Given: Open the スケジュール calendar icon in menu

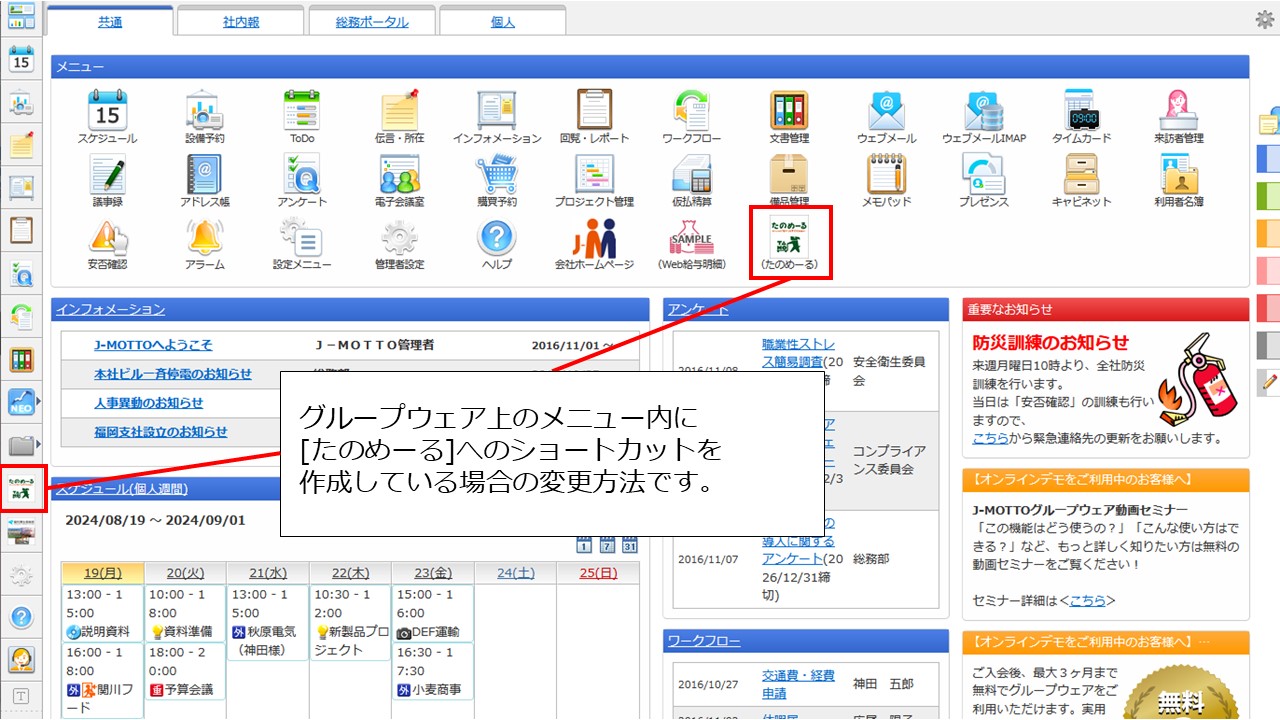Looking at the screenshot, I should 107,112.
